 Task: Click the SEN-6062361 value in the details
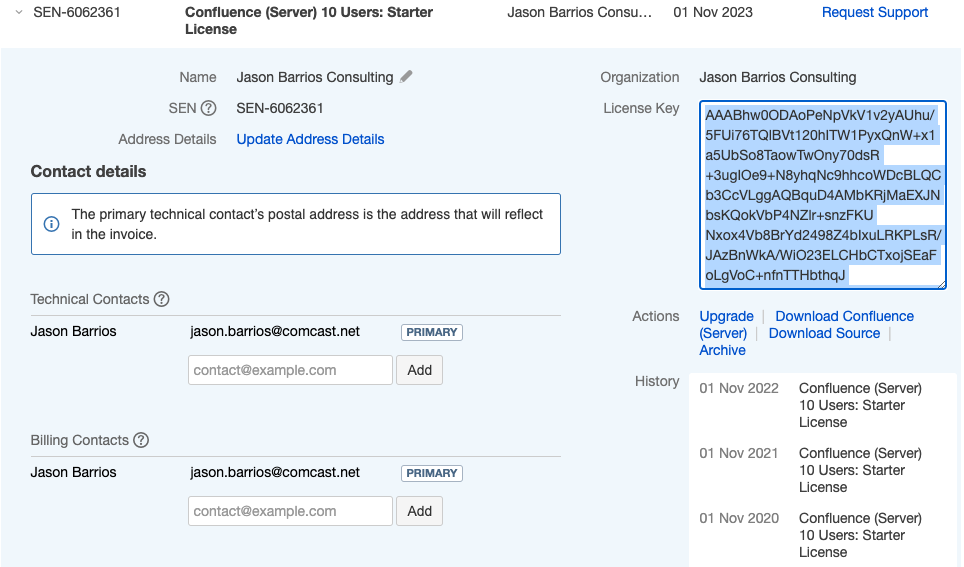coord(280,108)
